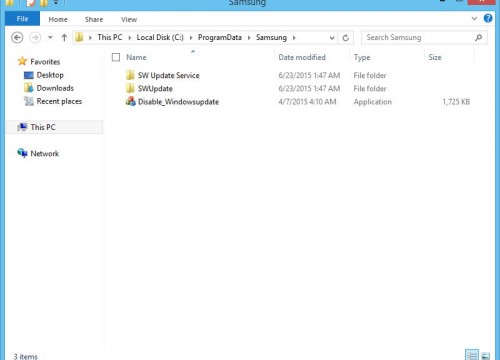Sort by the Type column
This screenshot has width=500, height=360.
click(362, 57)
